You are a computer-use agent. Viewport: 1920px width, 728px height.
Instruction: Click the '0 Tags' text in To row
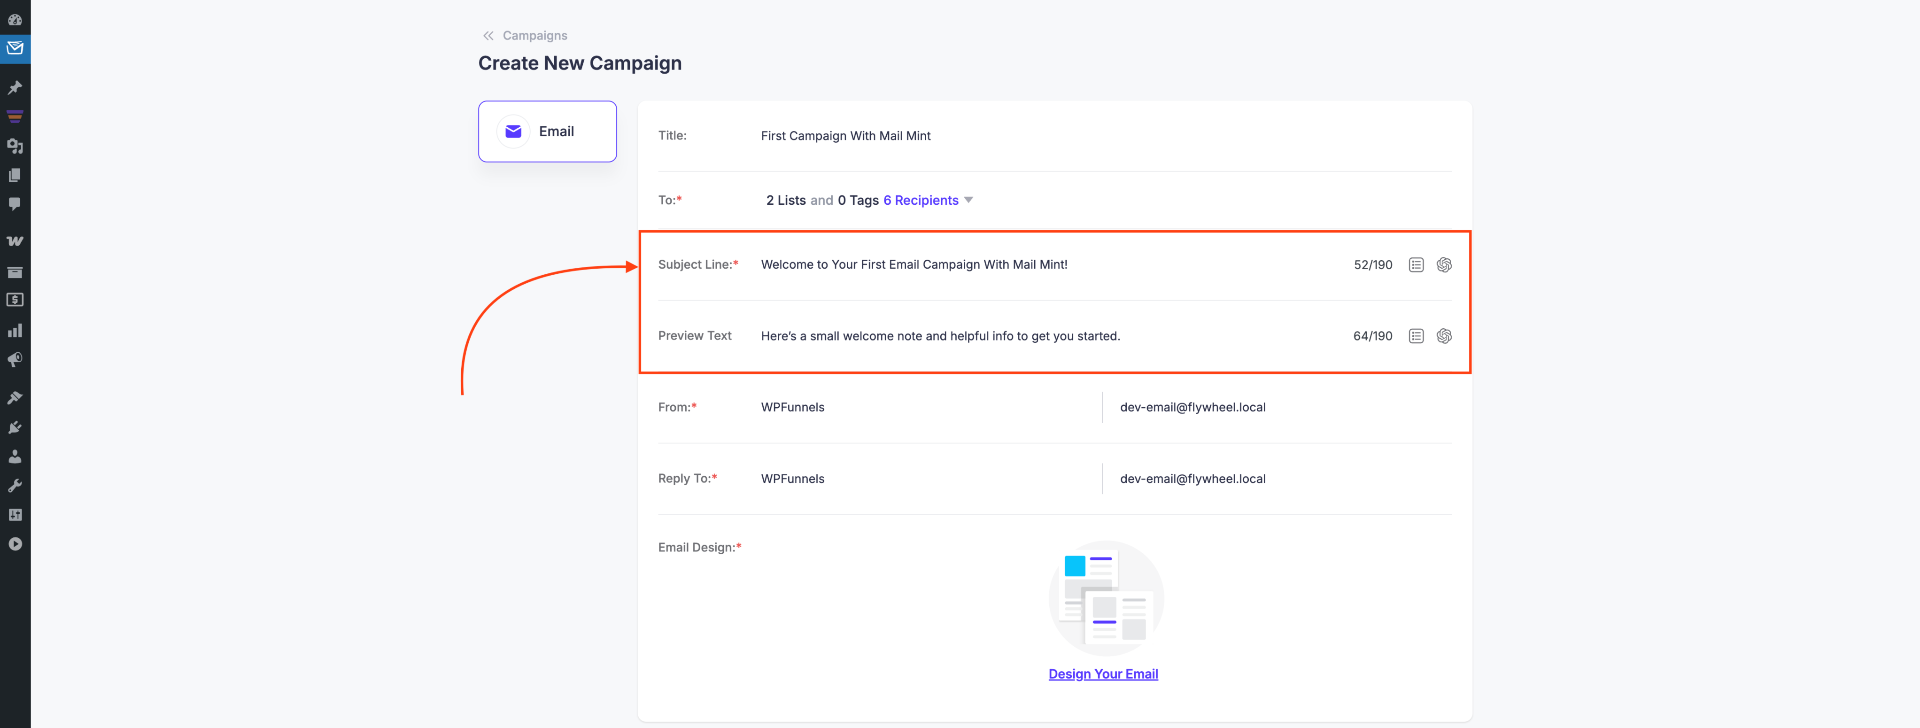pyautogui.click(x=858, y=200)
